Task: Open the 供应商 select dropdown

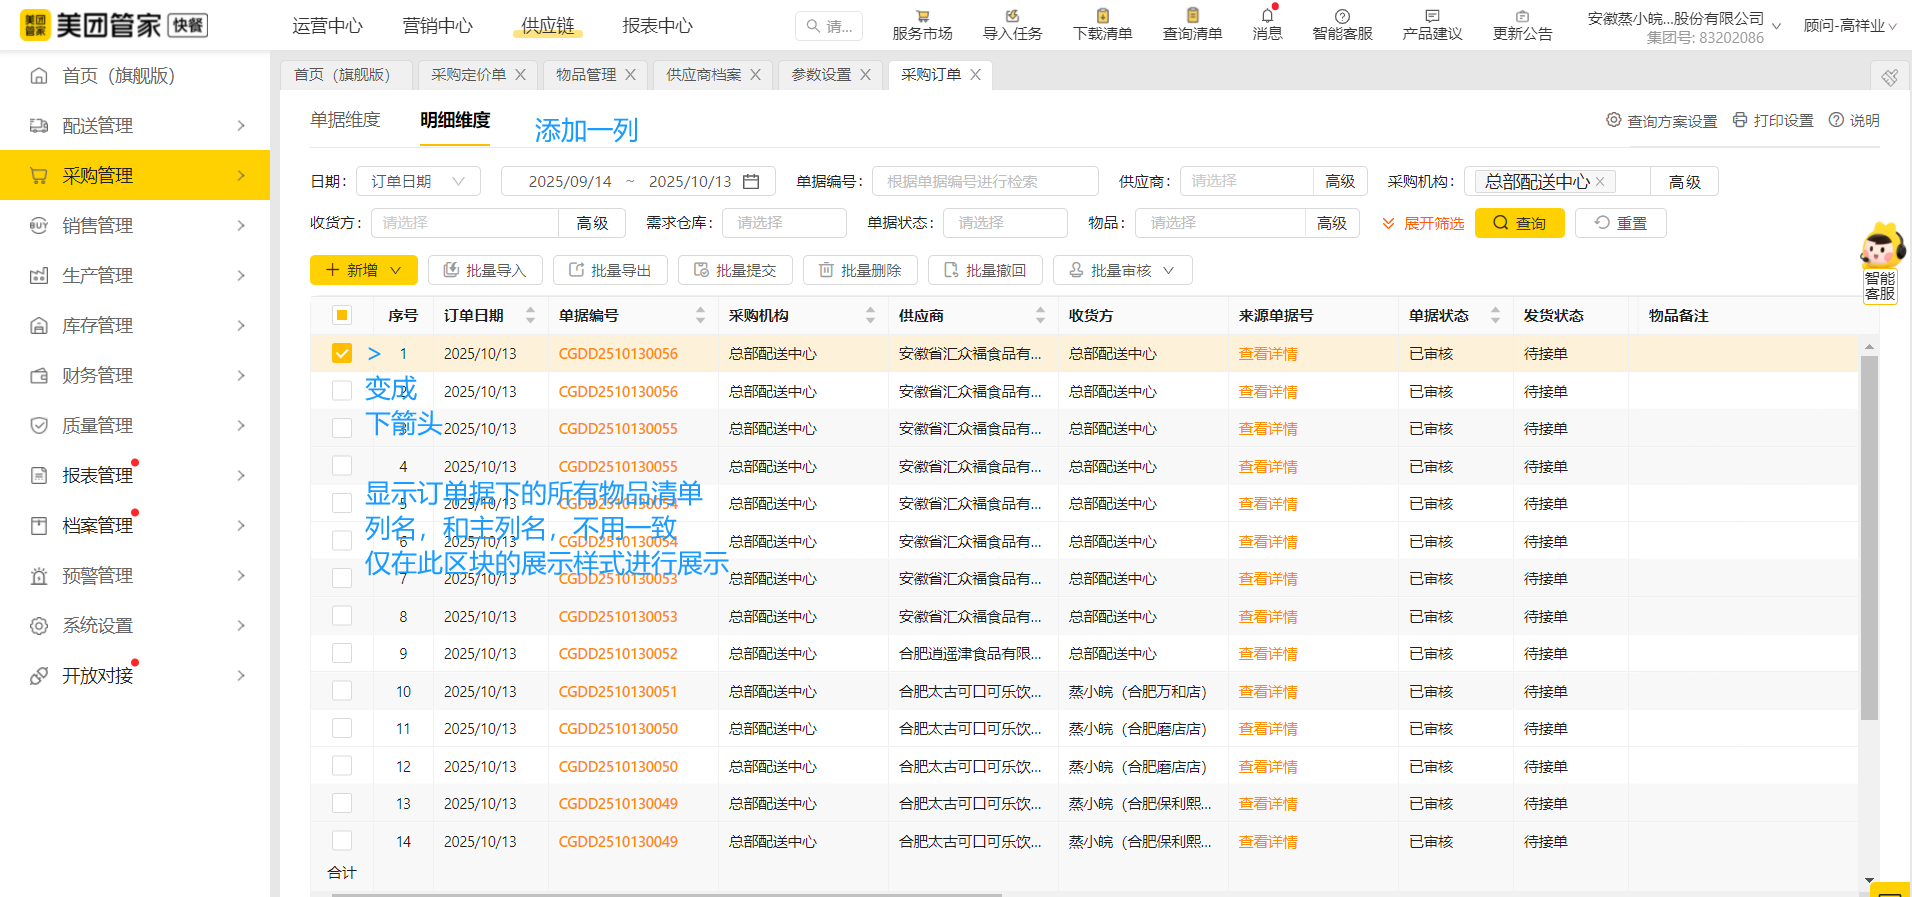Action: (1246, 181)
